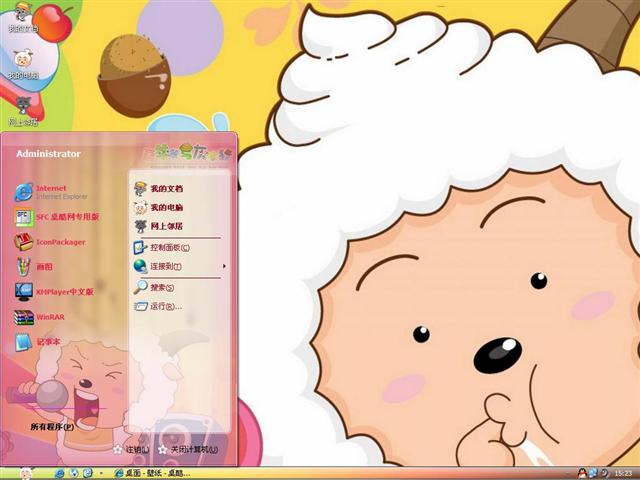Open WinRAR from the Start menu
This screenshot has height=480, width=640.
click(x=40, y=317)
